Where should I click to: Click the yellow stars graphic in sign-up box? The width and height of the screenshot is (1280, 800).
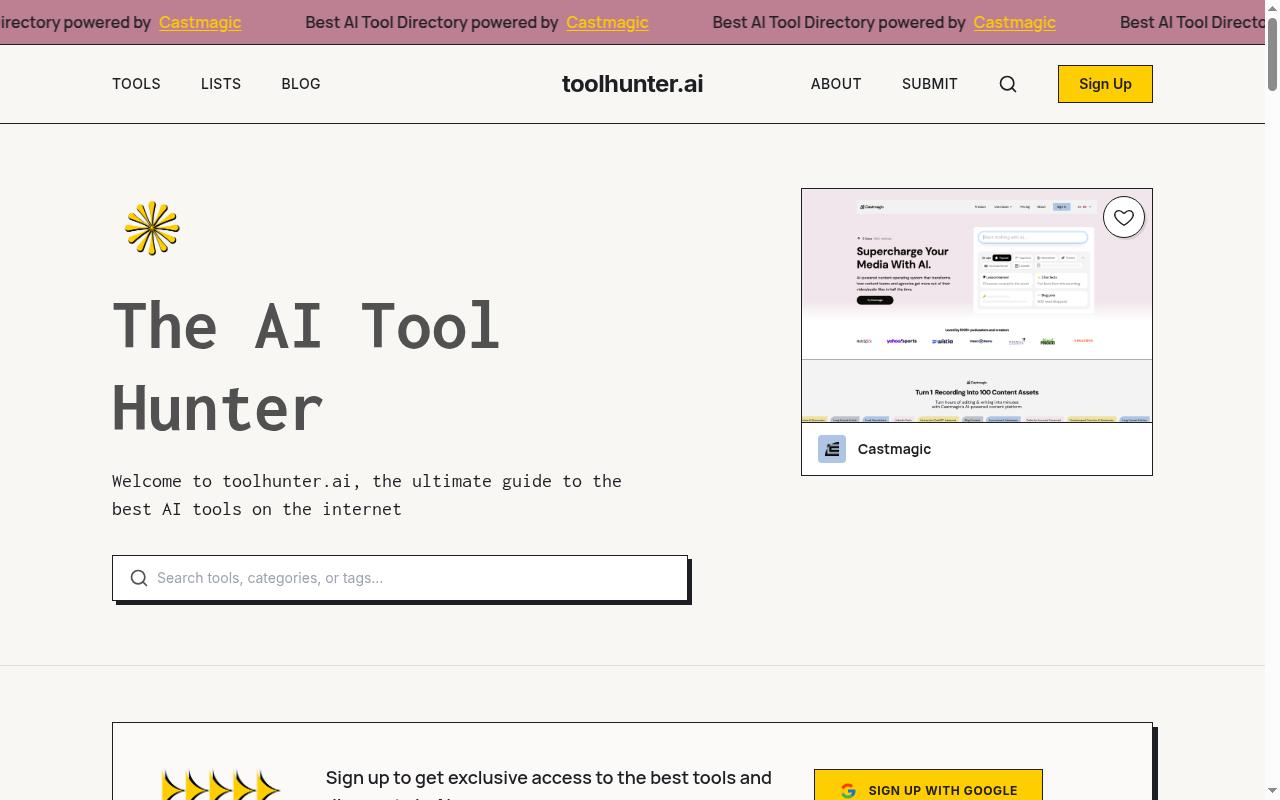220,785
